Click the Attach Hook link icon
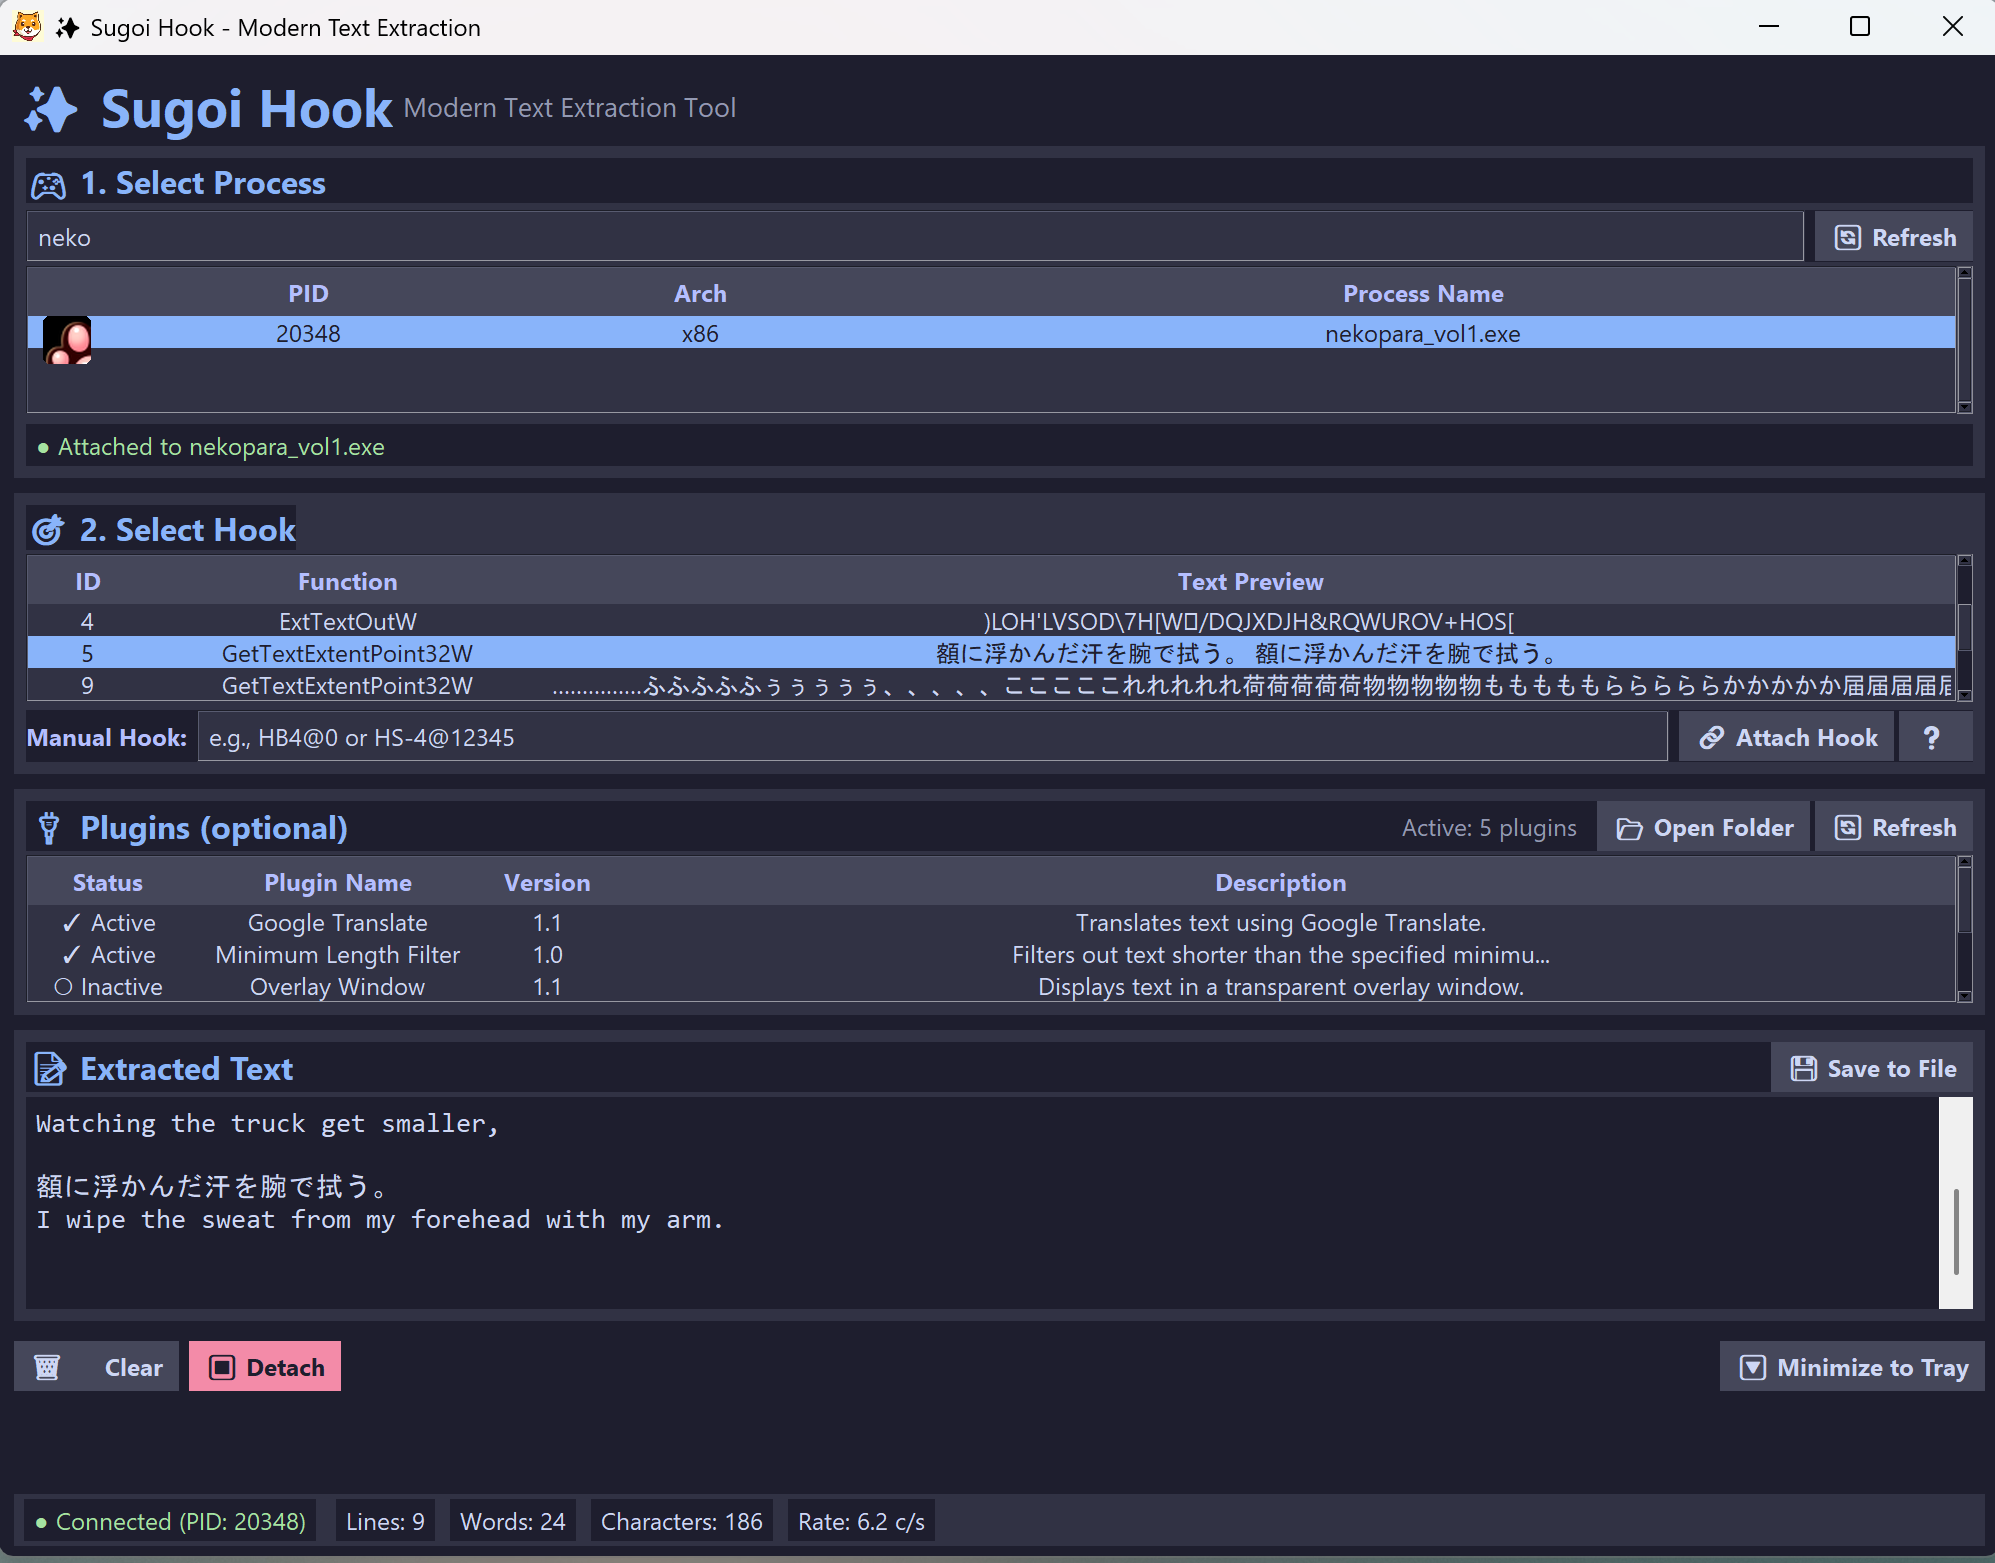Image resolution: width=1995 pixels, height=1563 pixels. pyautogui.click(x=1711, y=738)
